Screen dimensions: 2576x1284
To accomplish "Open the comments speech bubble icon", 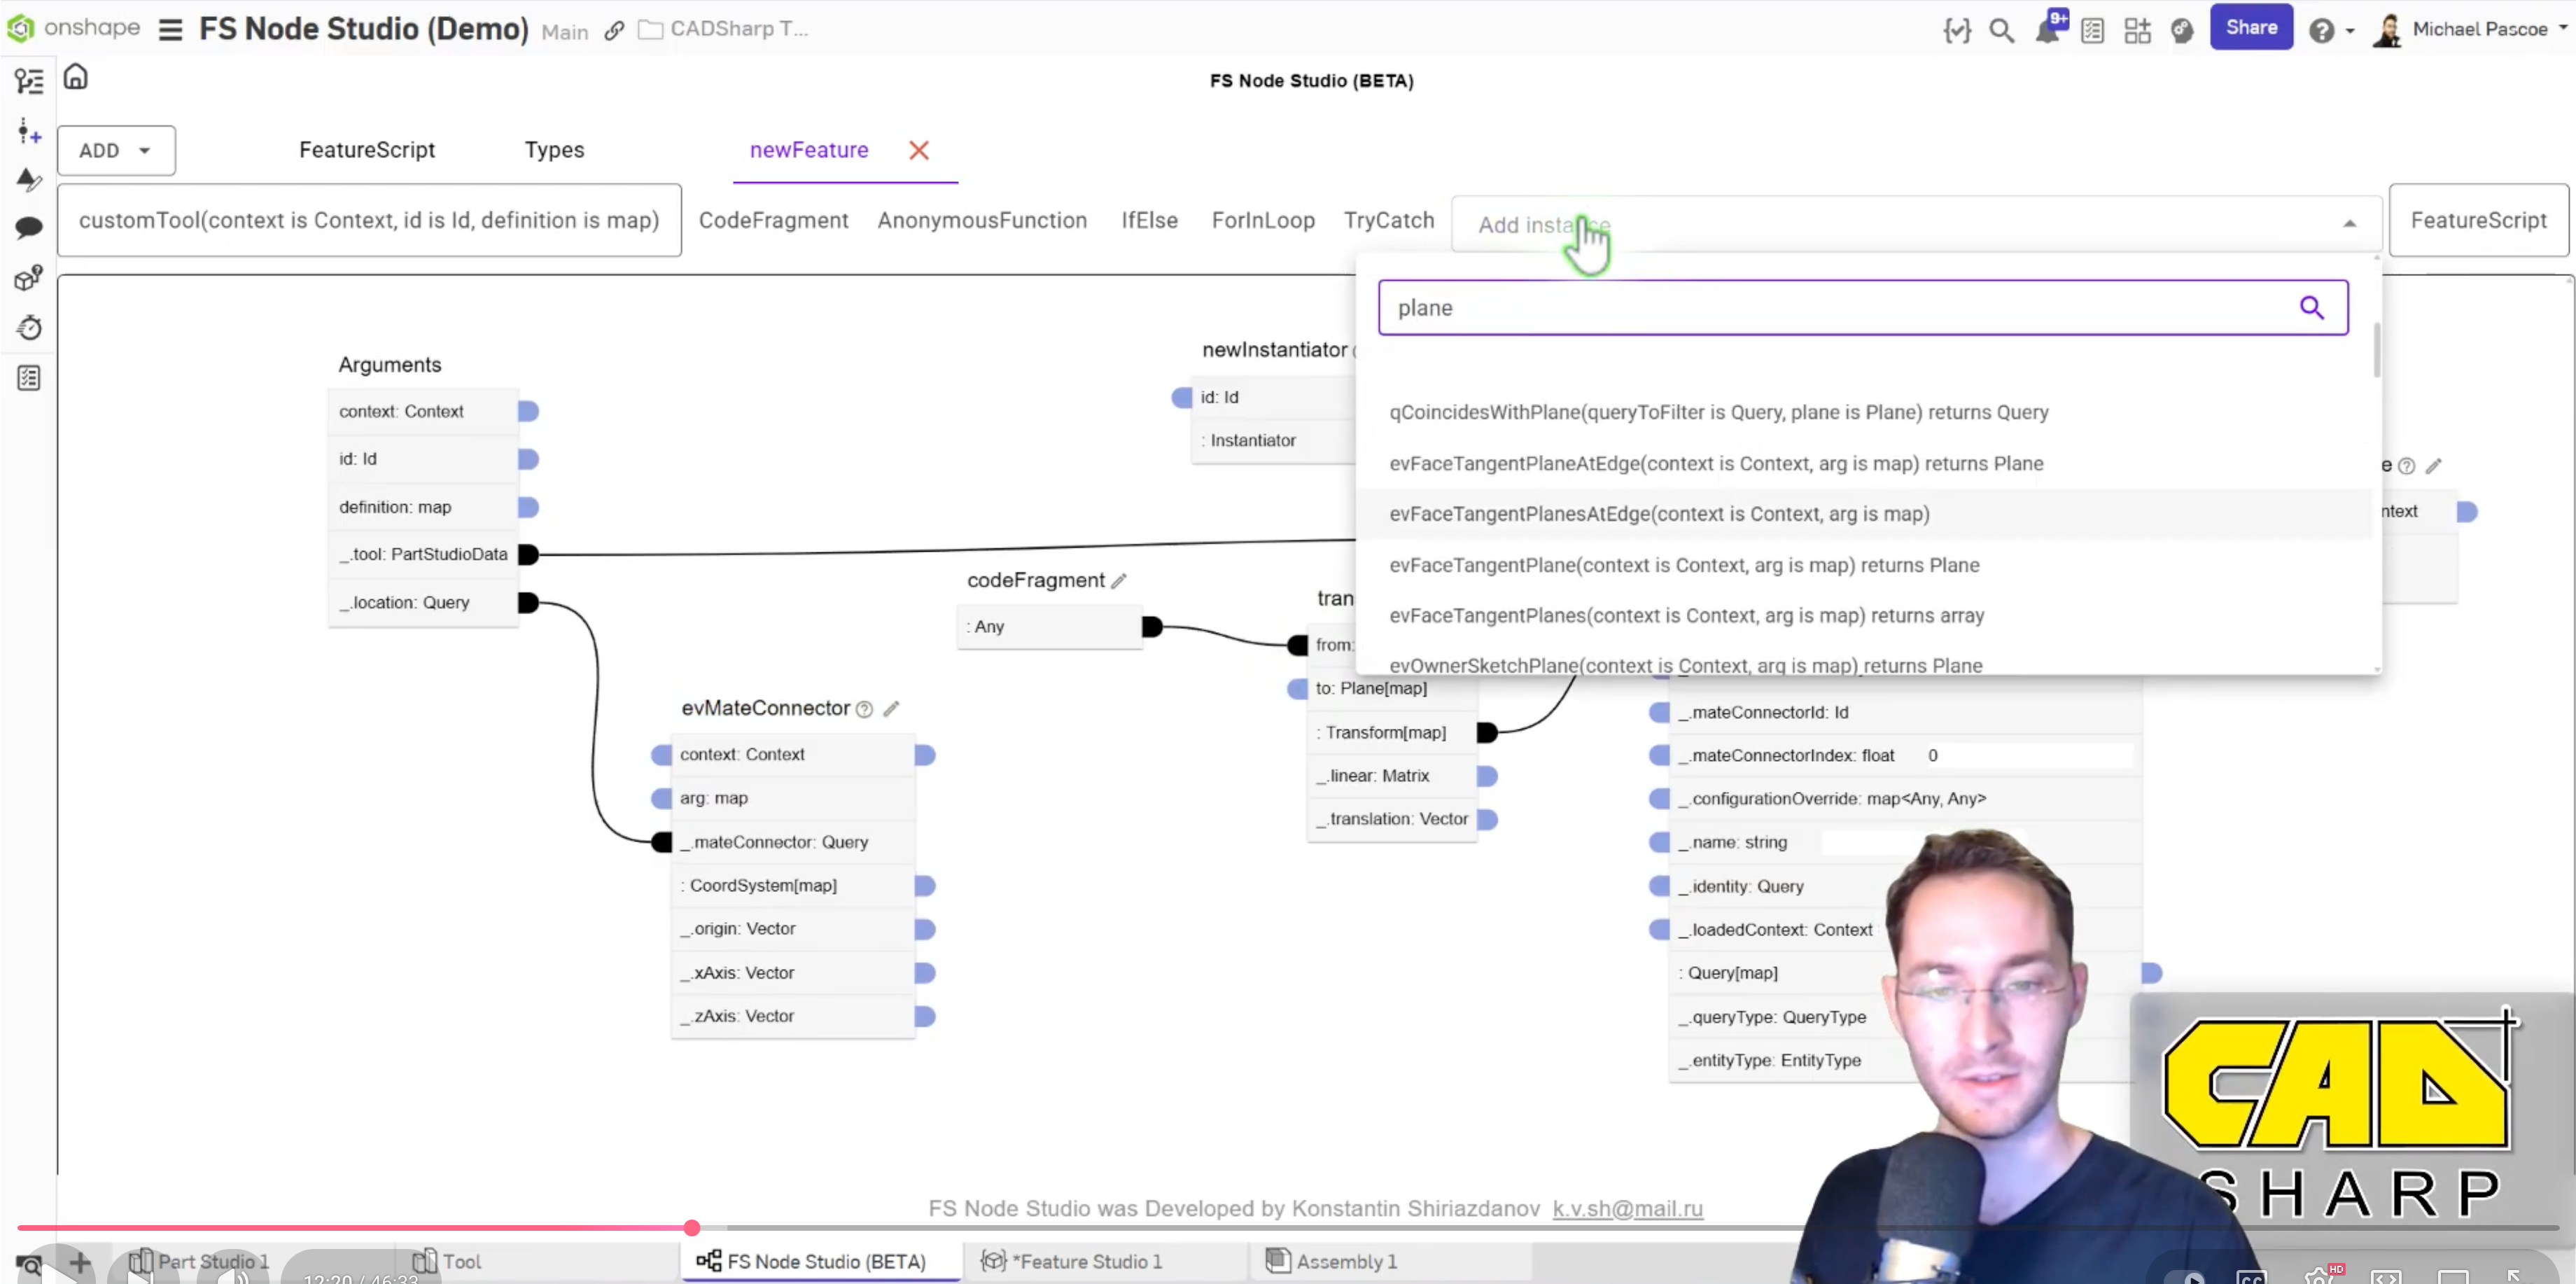I will click(x=28, y=228).
